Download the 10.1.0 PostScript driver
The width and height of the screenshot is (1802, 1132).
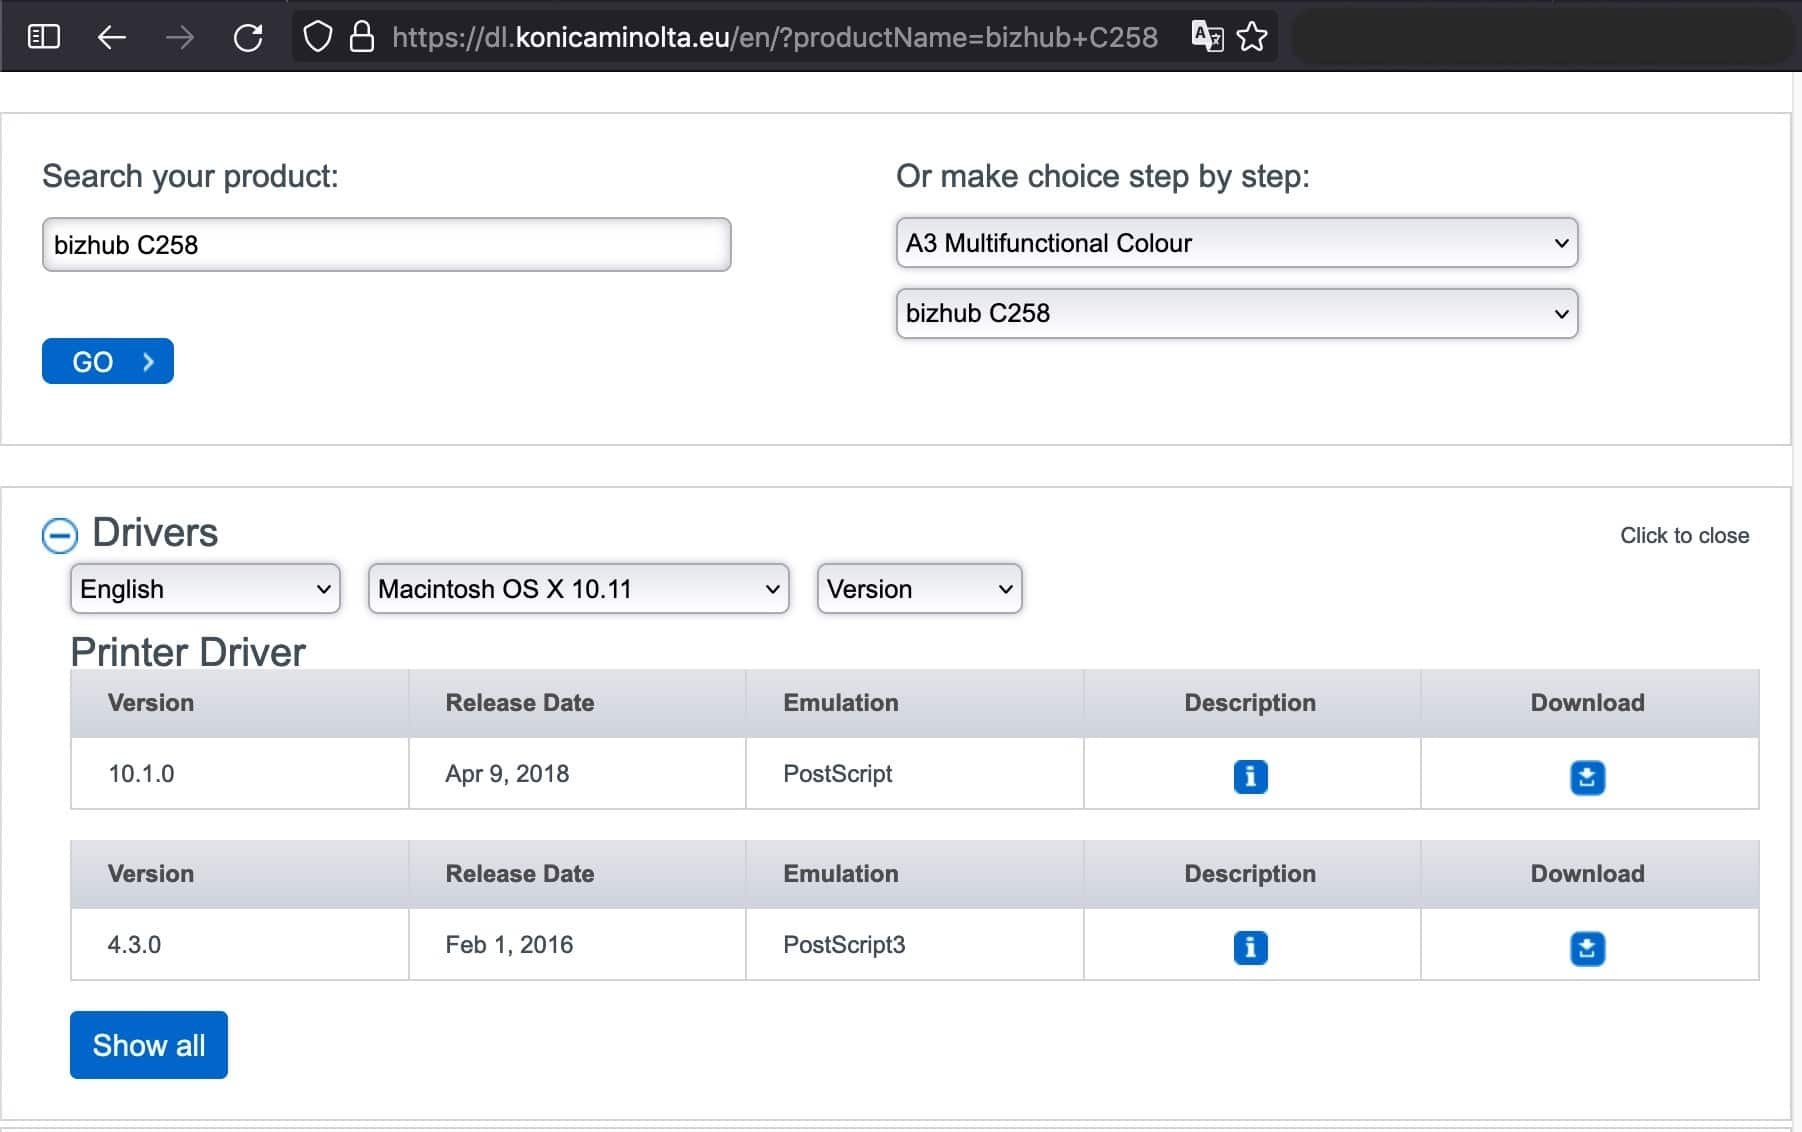pos(1587,777)
